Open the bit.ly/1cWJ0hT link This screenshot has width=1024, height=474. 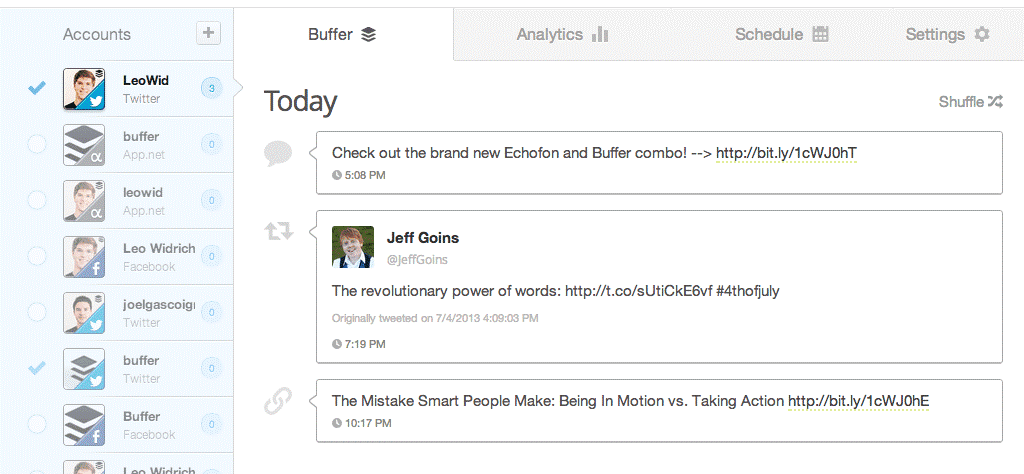(786, 153)
